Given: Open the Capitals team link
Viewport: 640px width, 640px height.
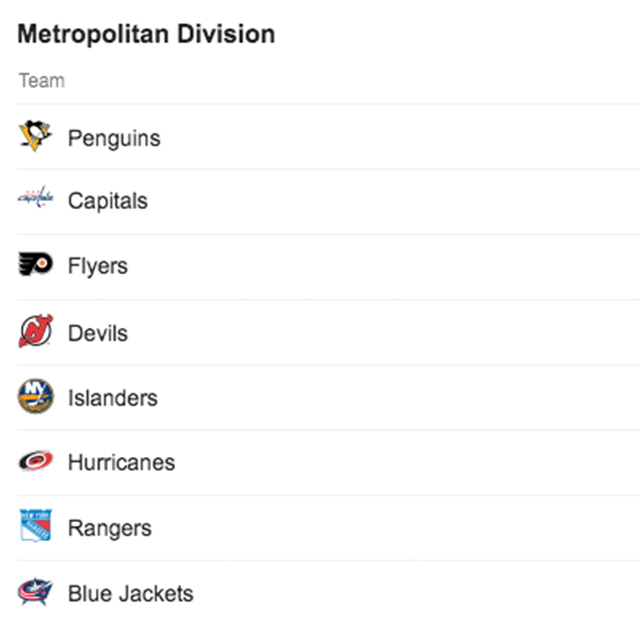Looking at the screenshot, I should click(x=107, y=201).
